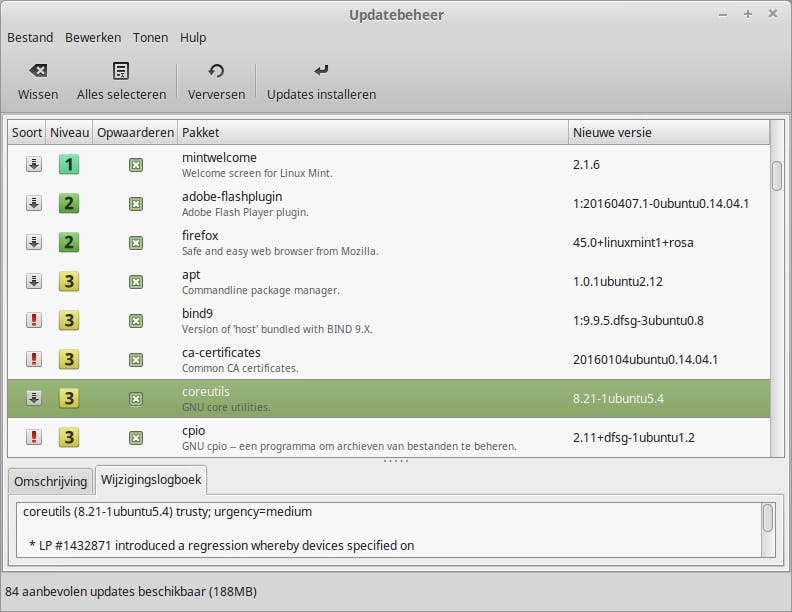The image size is (792, 612).
Task: Click the level 3 badge for cpio
Action: click(69, 437)
